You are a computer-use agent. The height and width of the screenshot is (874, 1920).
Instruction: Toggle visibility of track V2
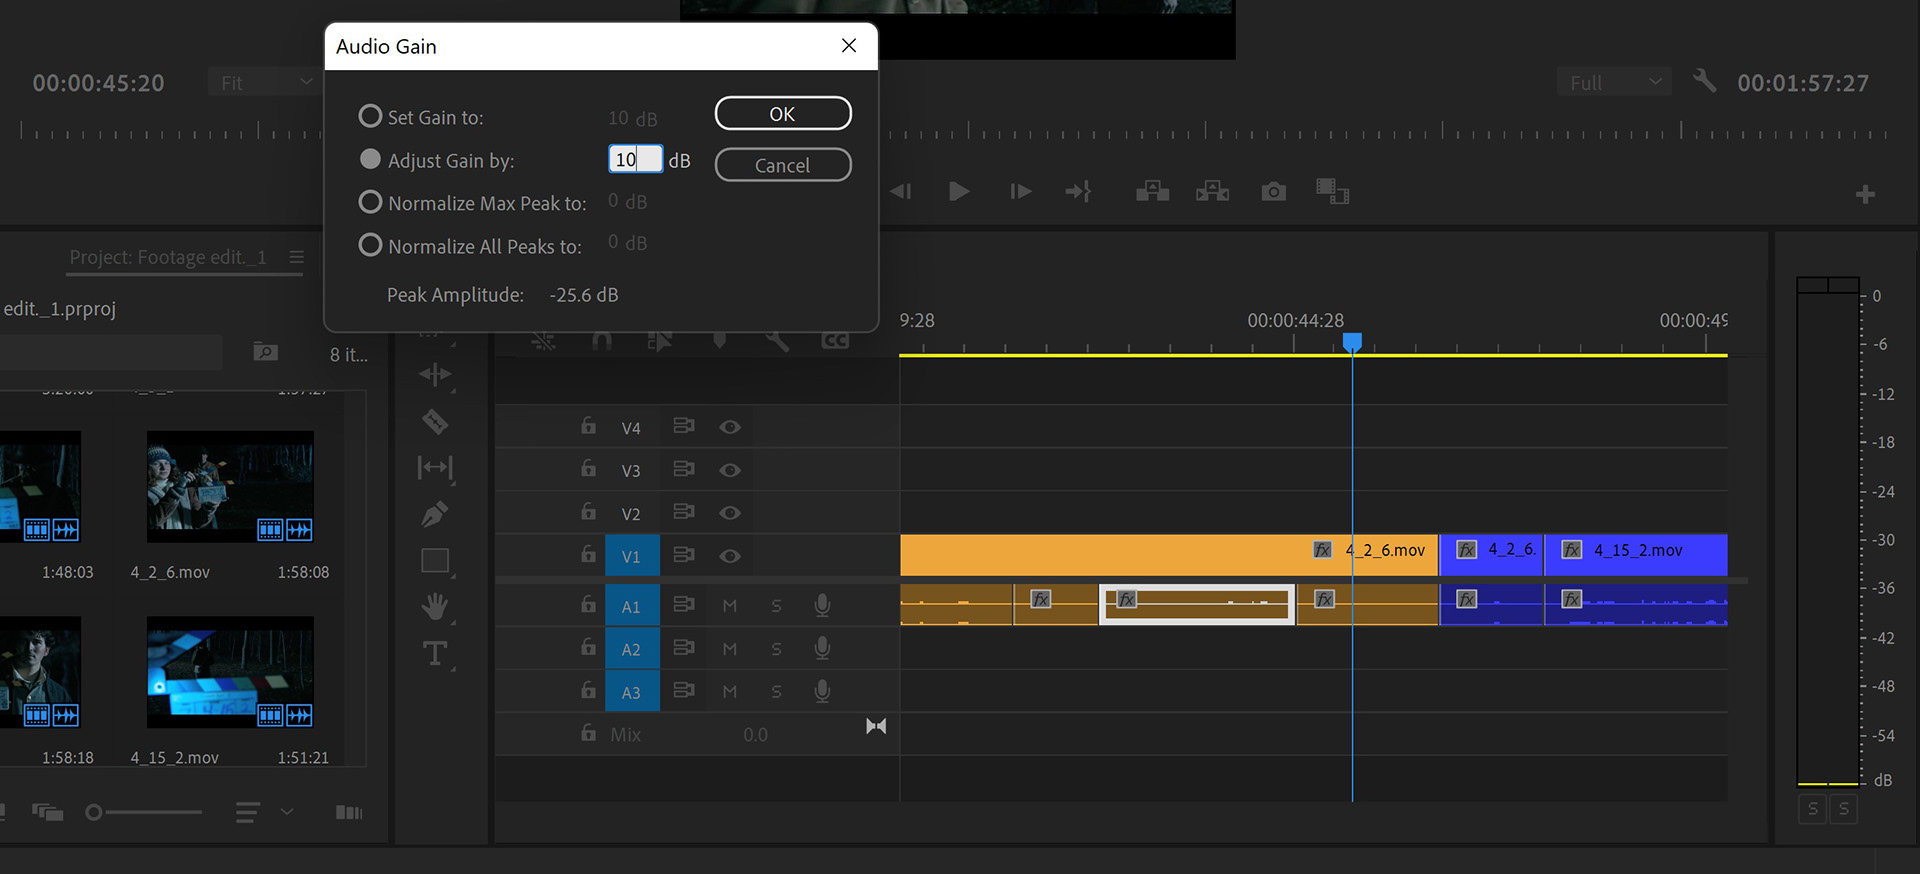click(730, 513)
